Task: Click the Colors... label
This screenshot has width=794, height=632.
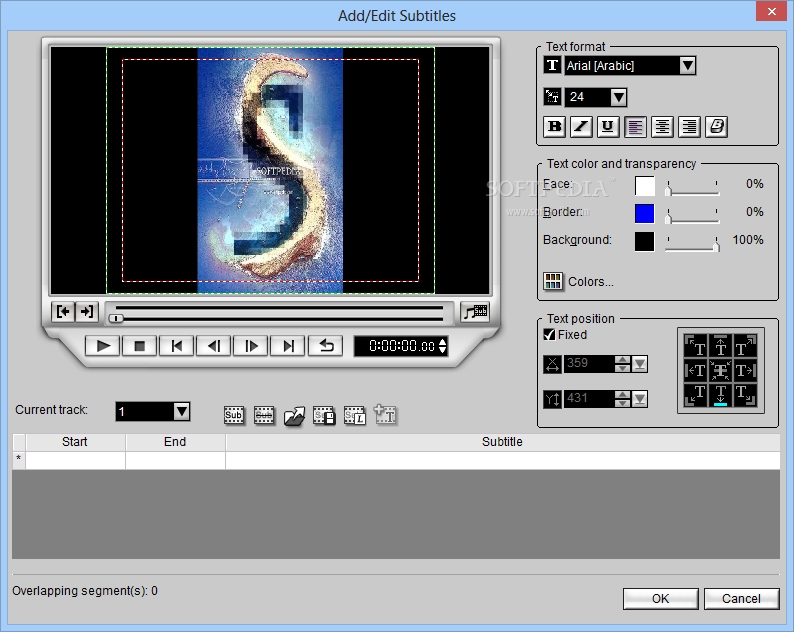Action: pyautogui.click(x=590, y=282)
